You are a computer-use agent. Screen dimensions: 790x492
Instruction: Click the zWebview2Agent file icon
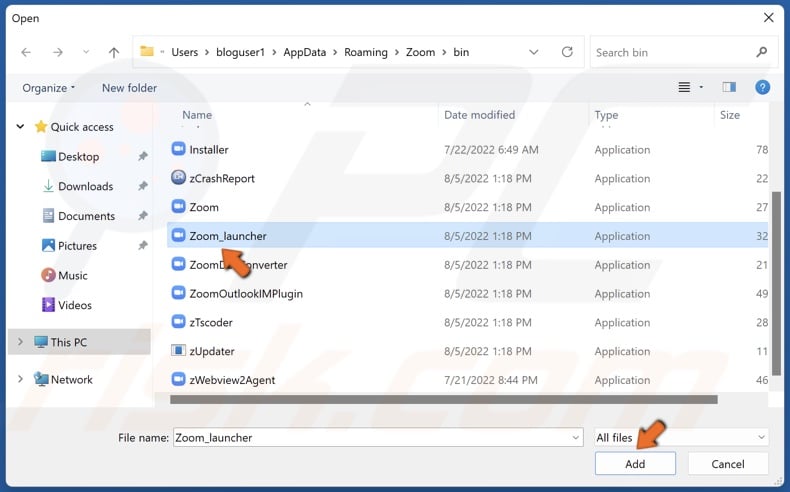pos(178,379)
